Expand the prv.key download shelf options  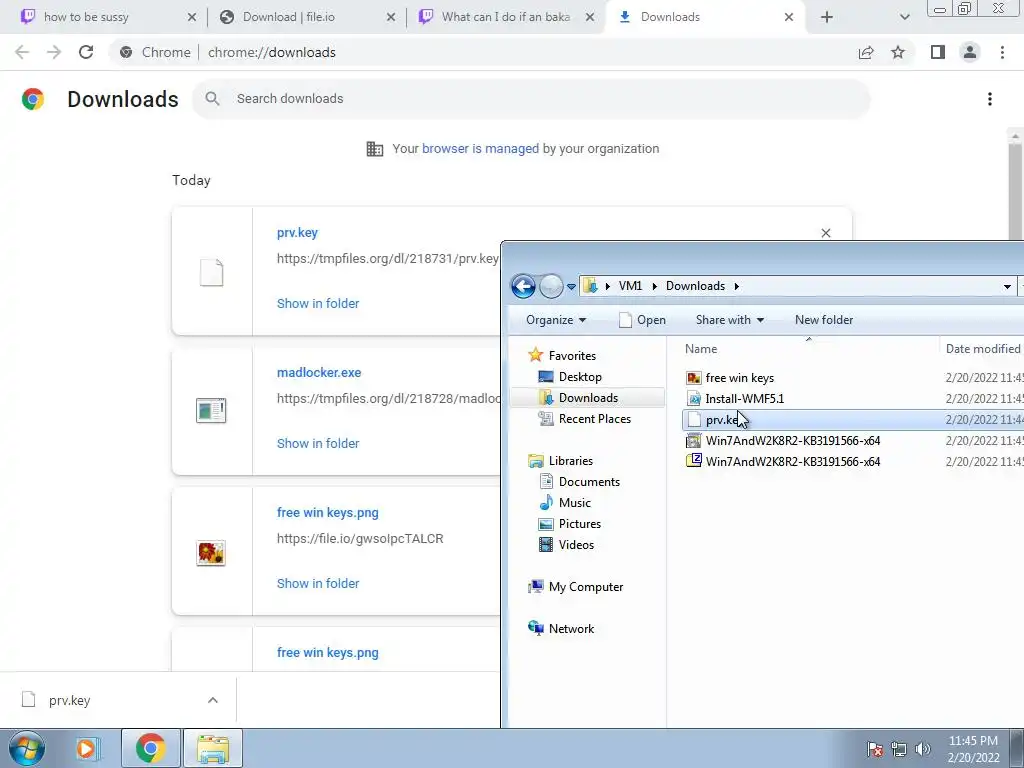[213, 700]
